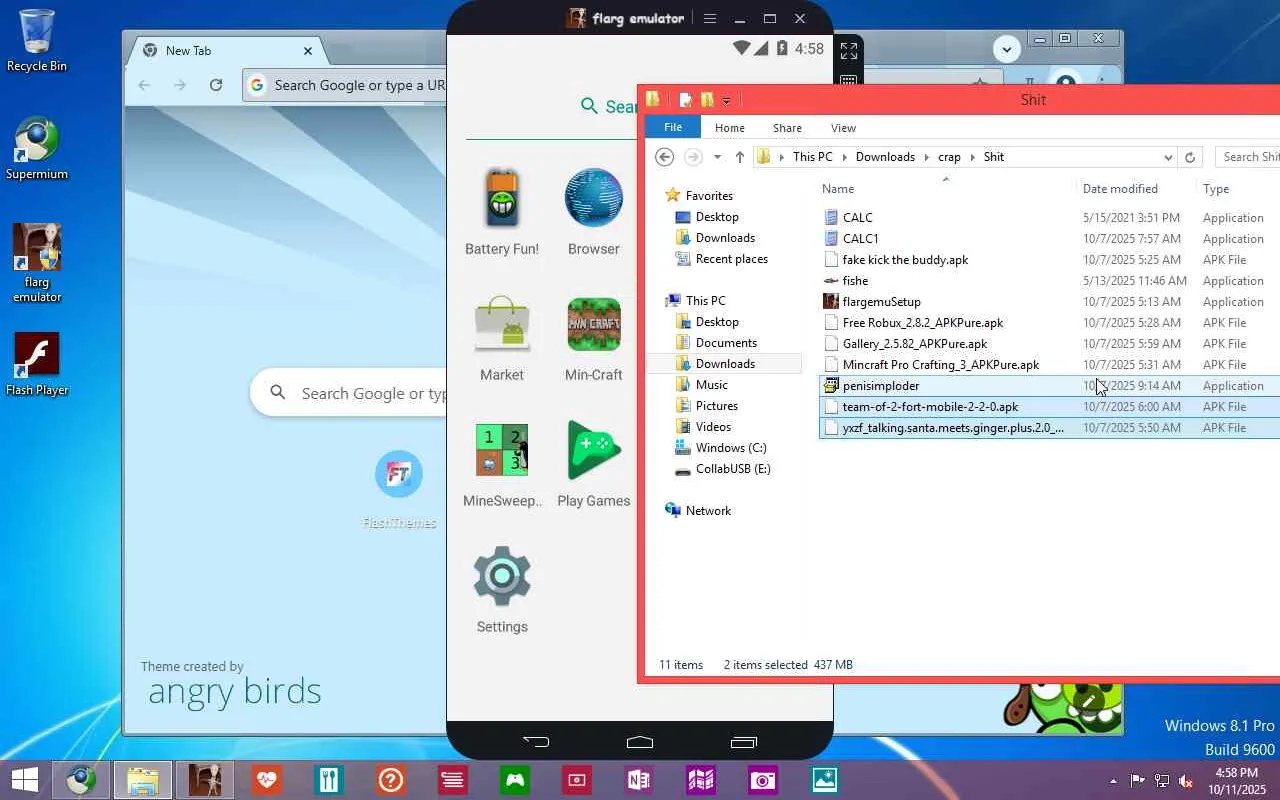Image resolution: width=1280 pixels, height=800 pixels.
Task: Tap the Android back navigation button
Action: pos(536,742)
